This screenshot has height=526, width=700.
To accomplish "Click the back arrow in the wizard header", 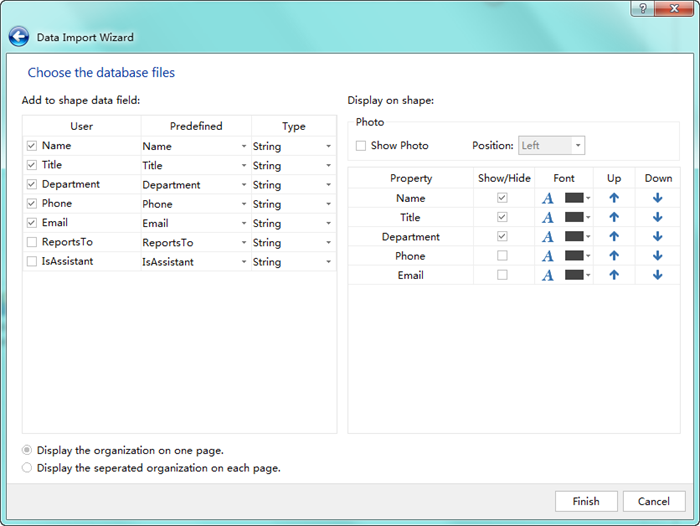I will [18, 37].
